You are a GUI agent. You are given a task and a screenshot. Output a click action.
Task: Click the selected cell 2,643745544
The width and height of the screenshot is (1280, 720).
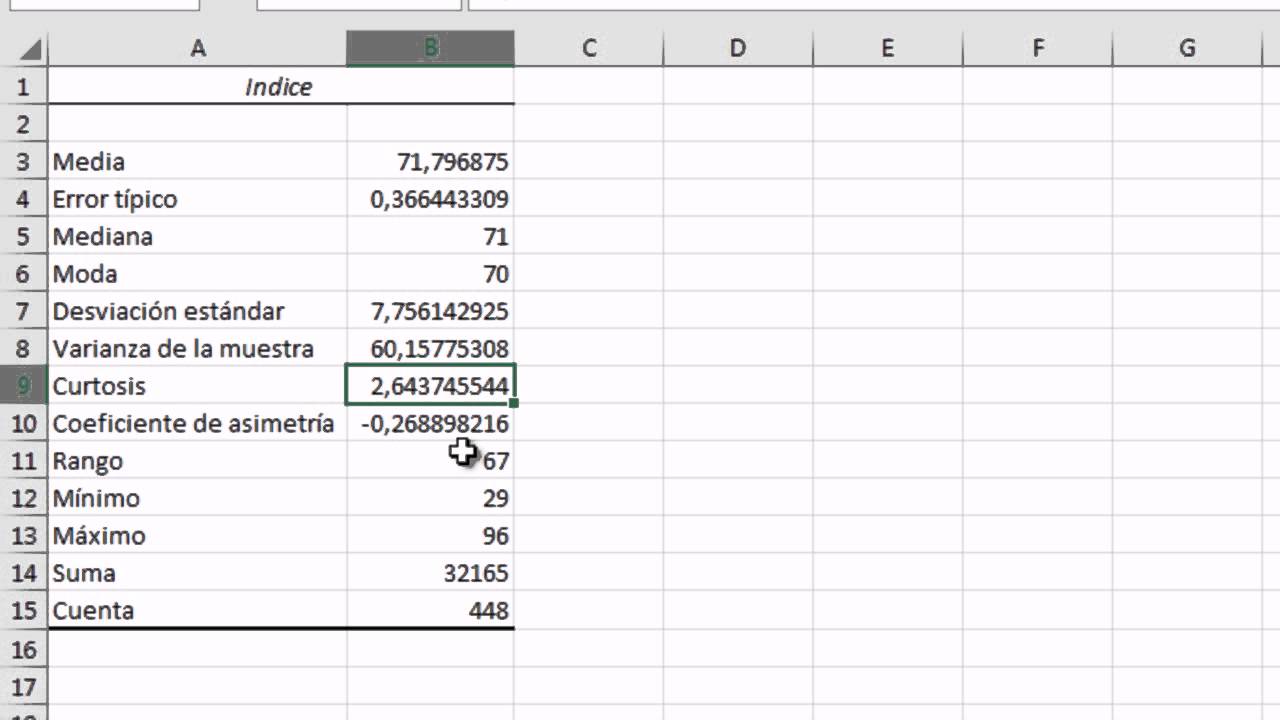coord(431,386)
